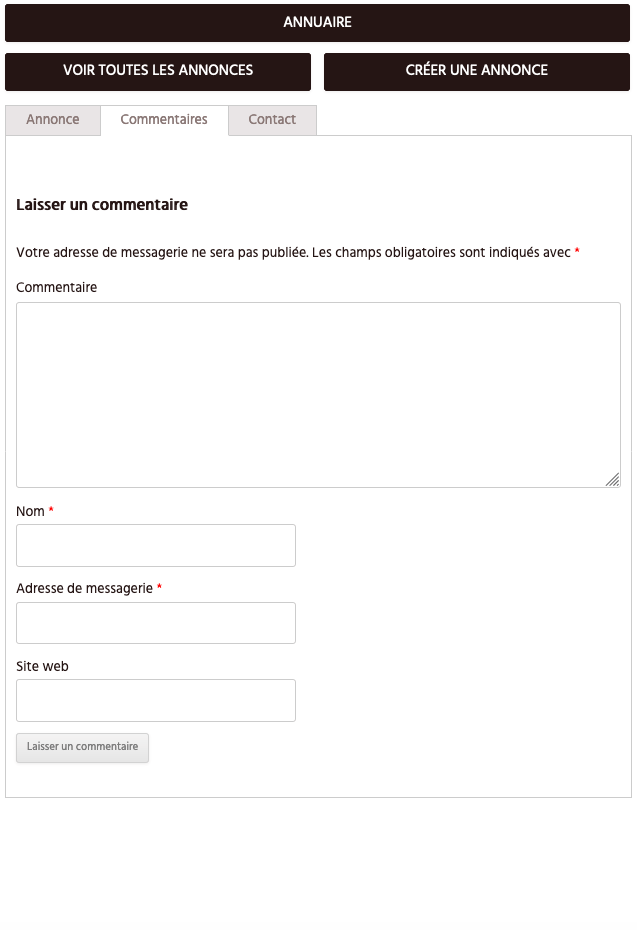Click the notice about unpublished email address
The image size is (637, 930).
293,253
